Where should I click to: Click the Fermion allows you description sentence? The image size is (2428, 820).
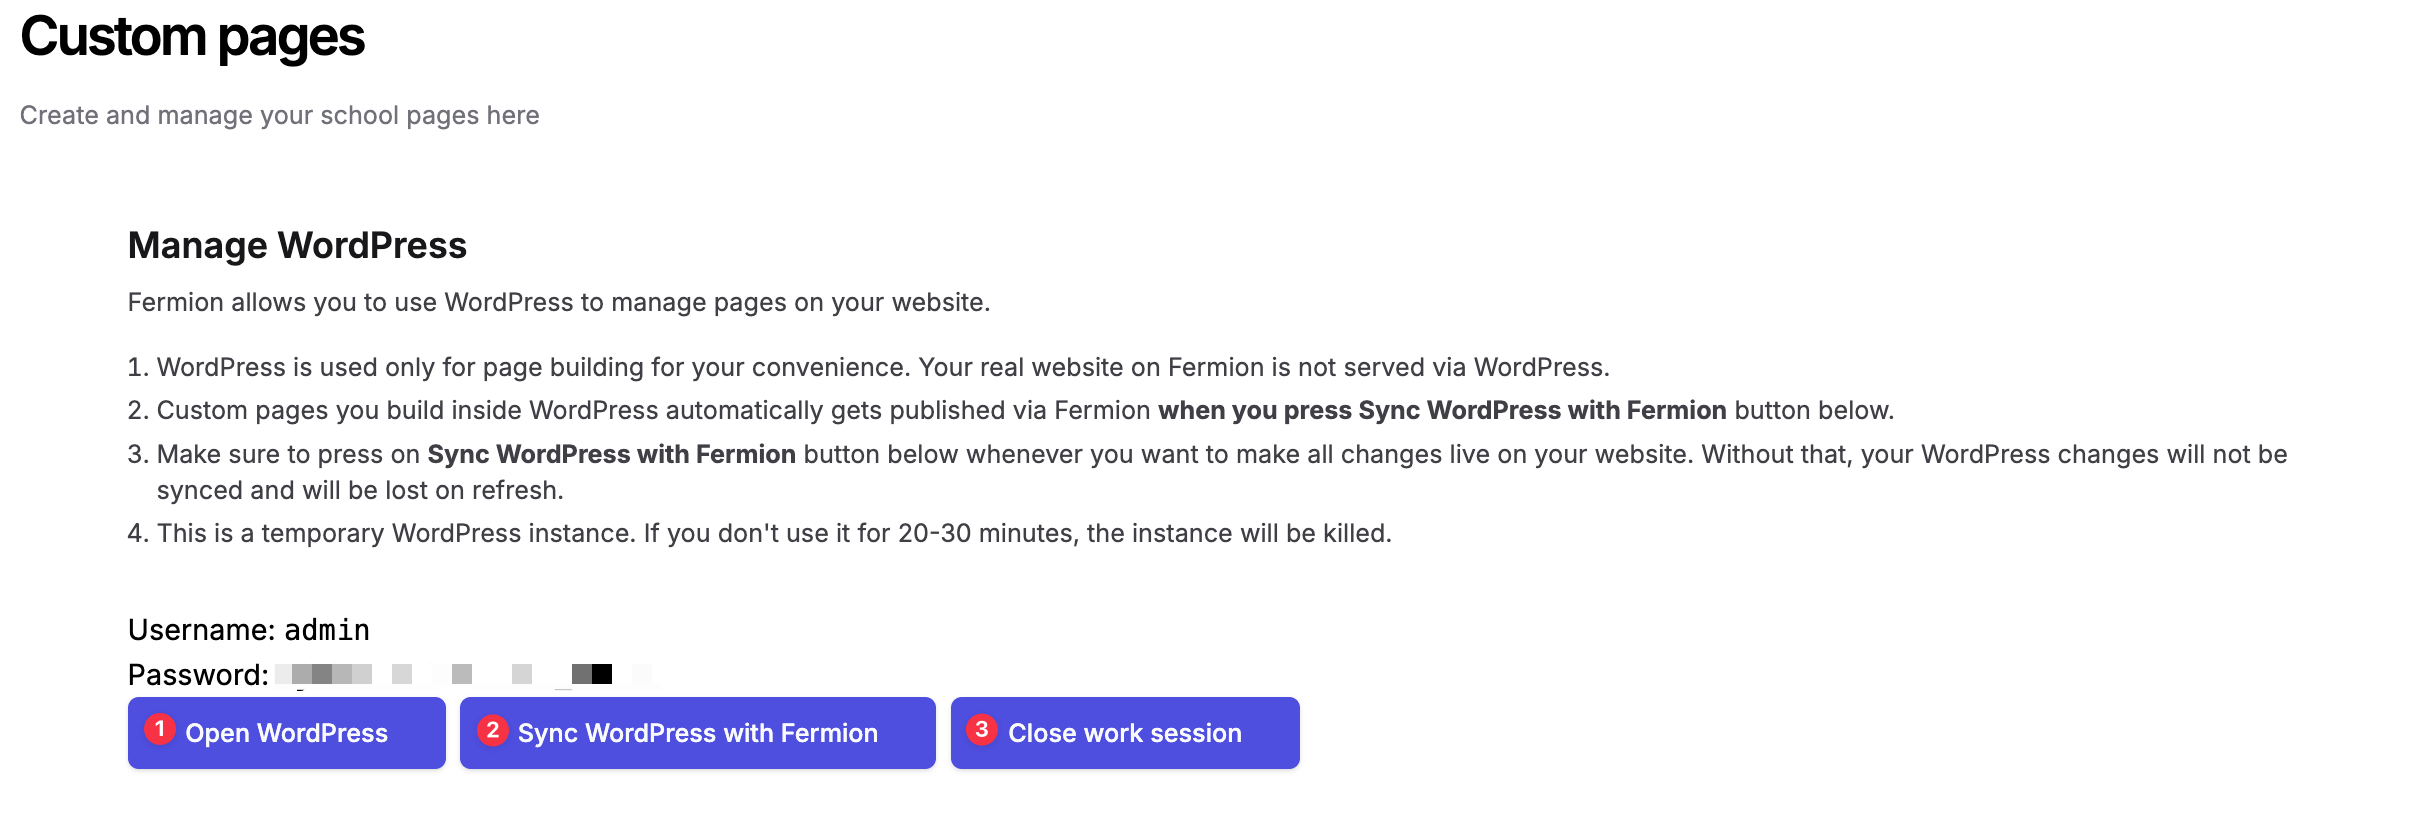click(558, 302)
